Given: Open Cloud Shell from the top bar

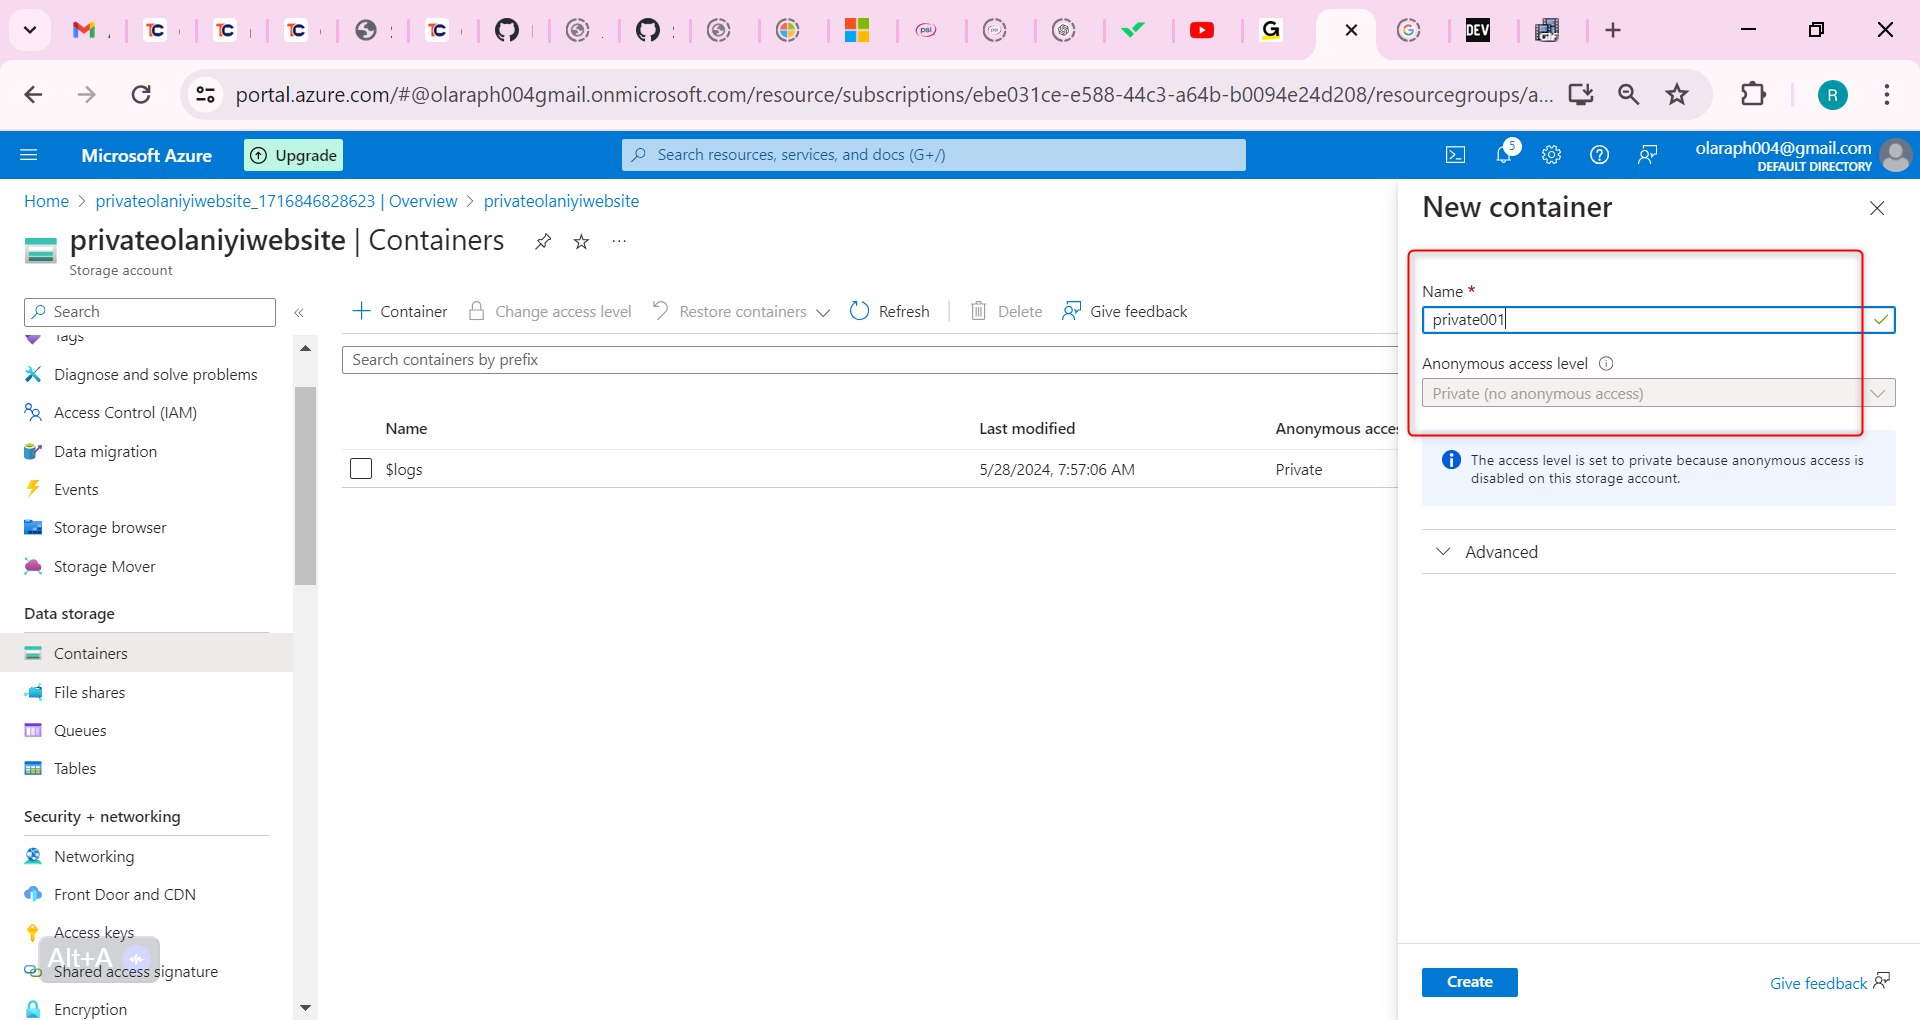Looking at the screenshot, I should (x=1456, y=155).
